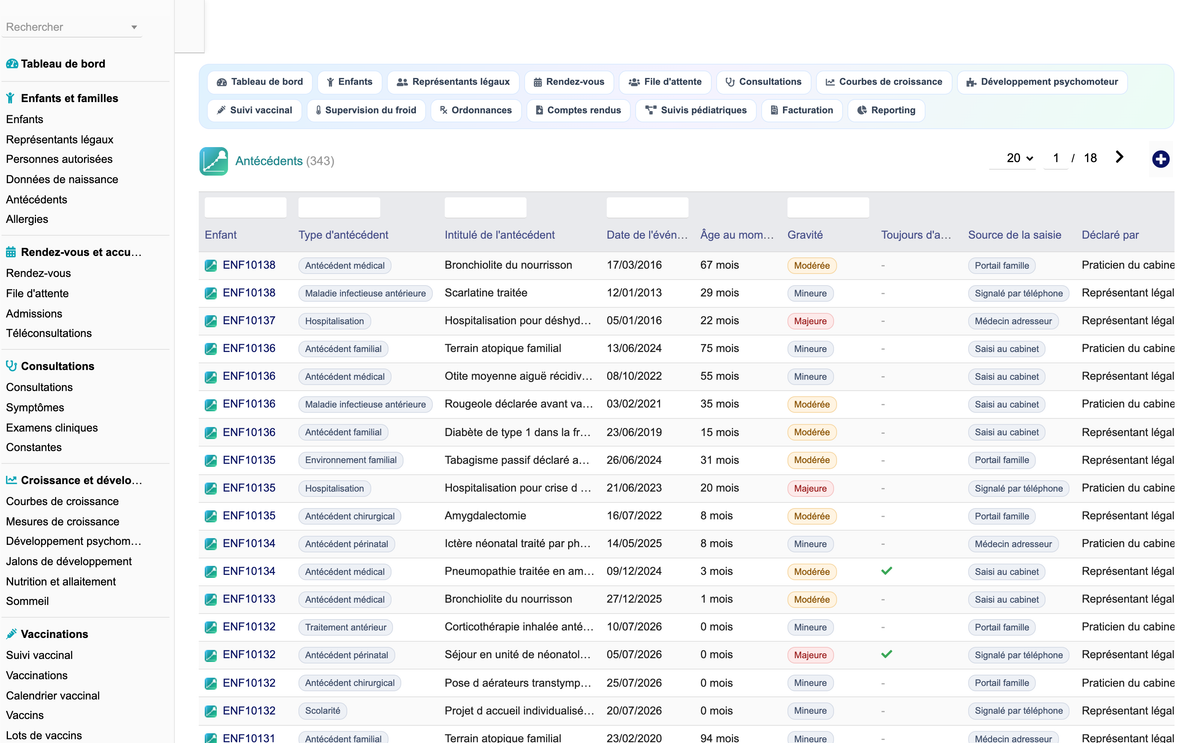Click the Enfant column filter field
This screenshot has height=743, width=1200.
(x=246, y=207)
